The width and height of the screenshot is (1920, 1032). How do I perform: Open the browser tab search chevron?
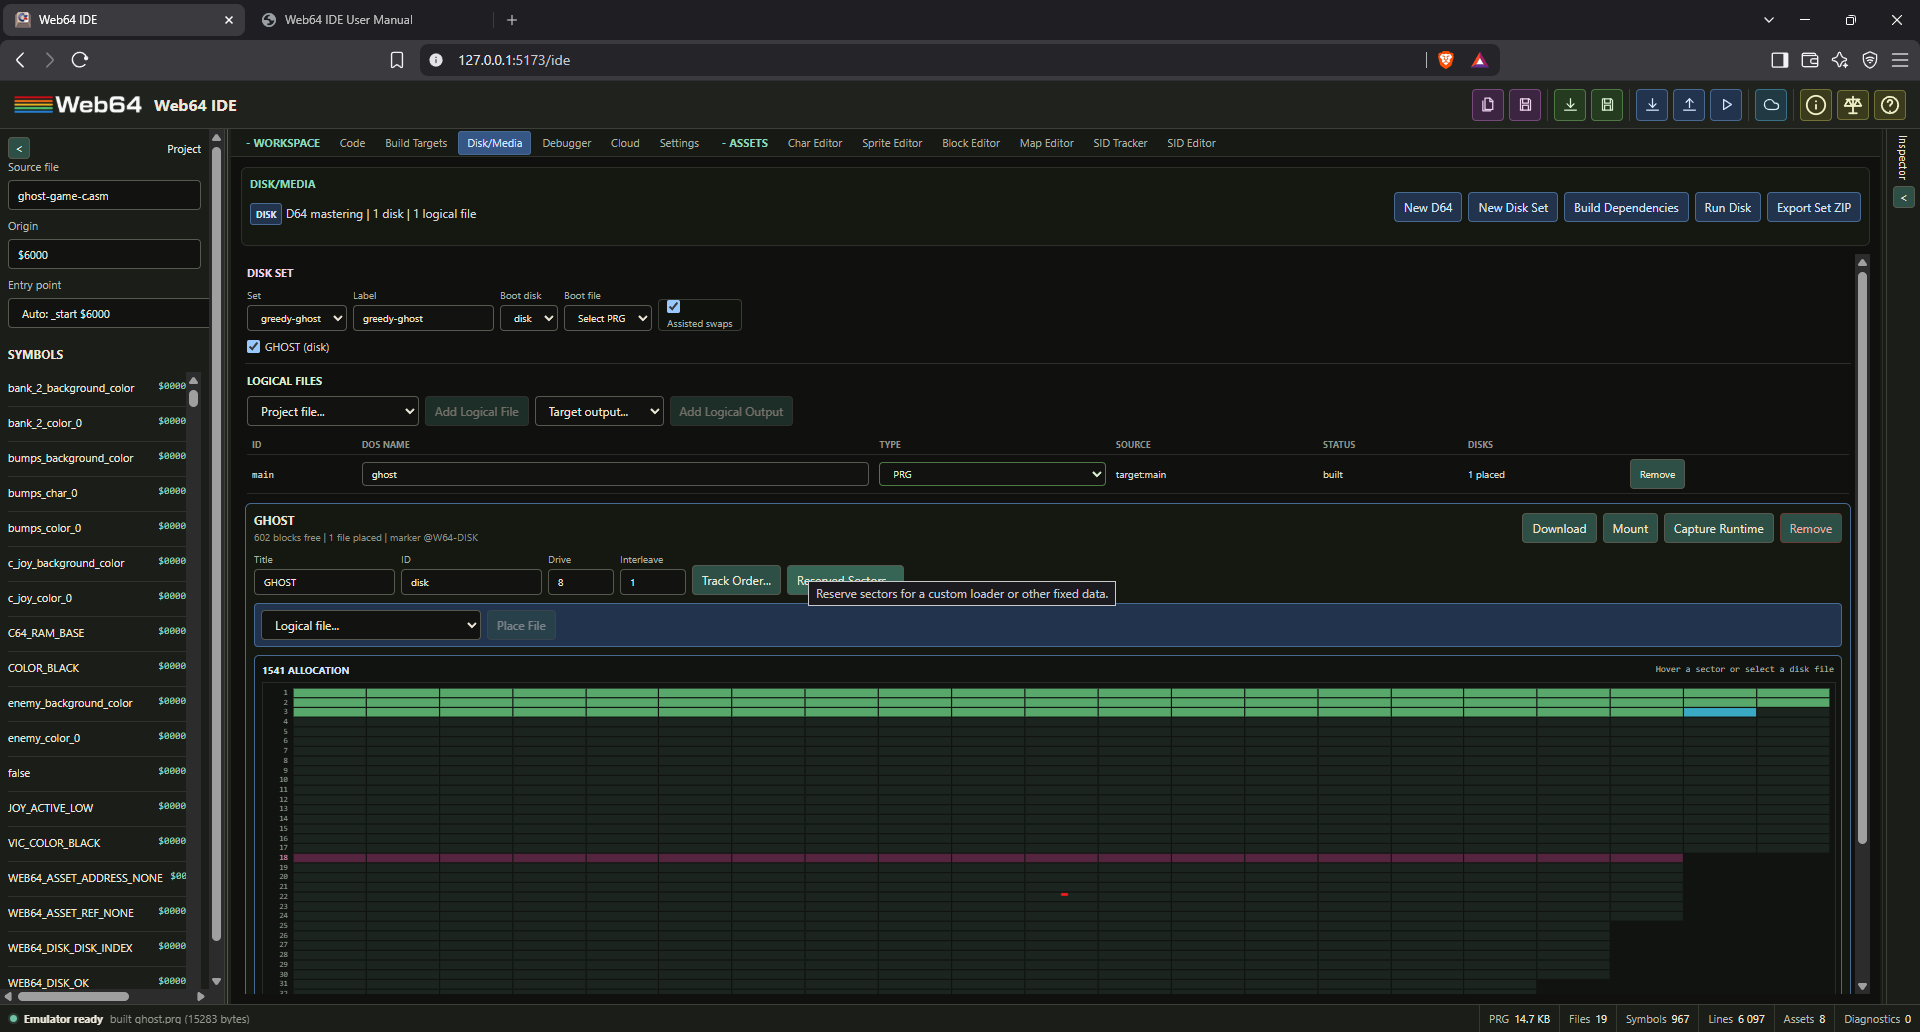tap(1769, 20)
